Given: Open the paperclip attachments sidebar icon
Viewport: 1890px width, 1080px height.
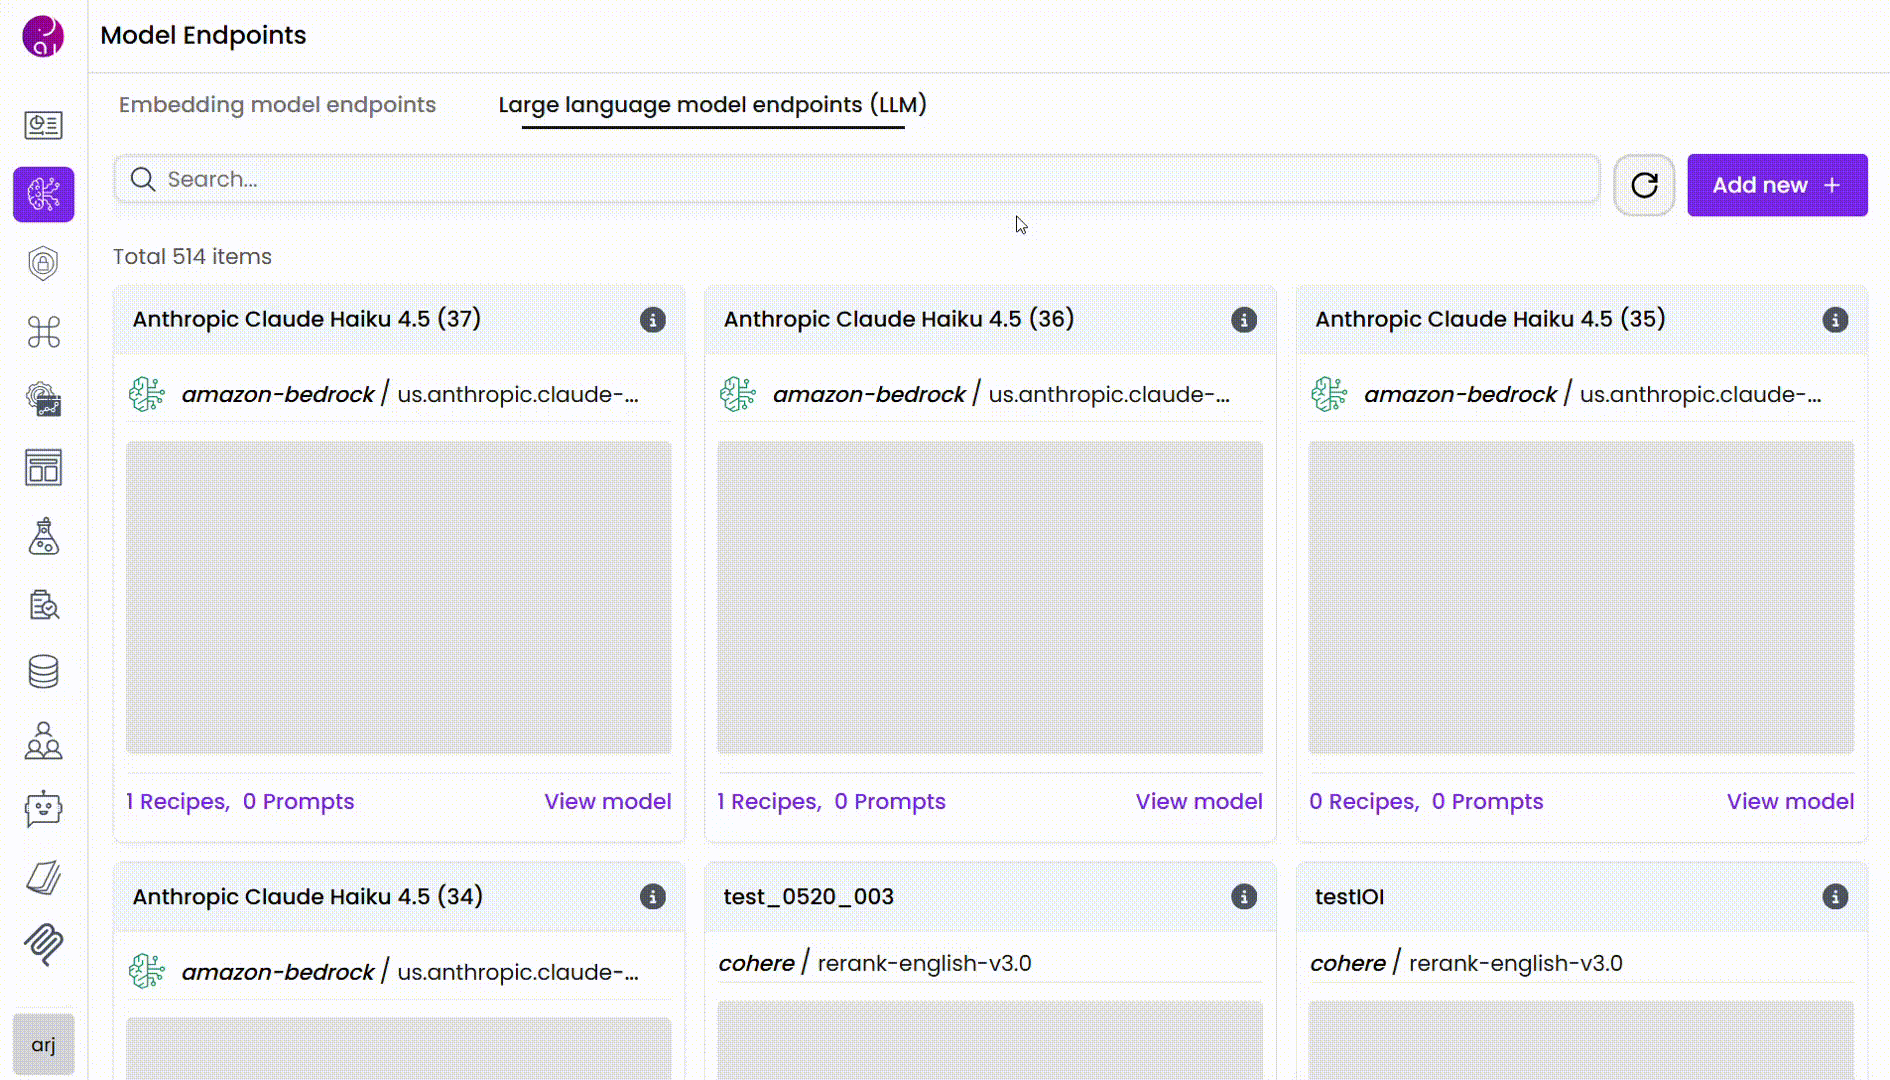Looking at the screenshot, I should pos(43,944).
